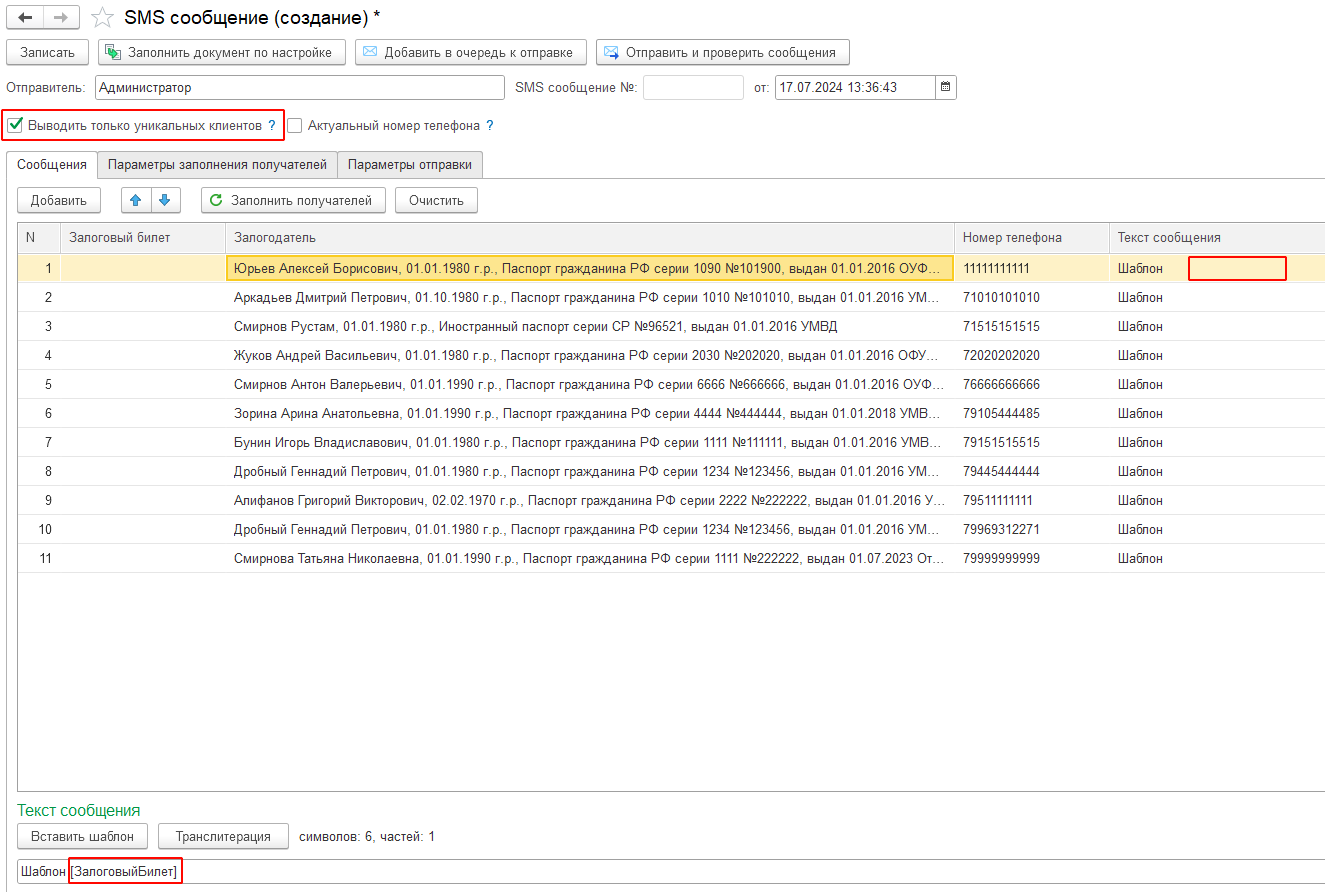Click the message text field at the bottom
This screenshot has height=892, width=1325.
[x=671, y=872]
